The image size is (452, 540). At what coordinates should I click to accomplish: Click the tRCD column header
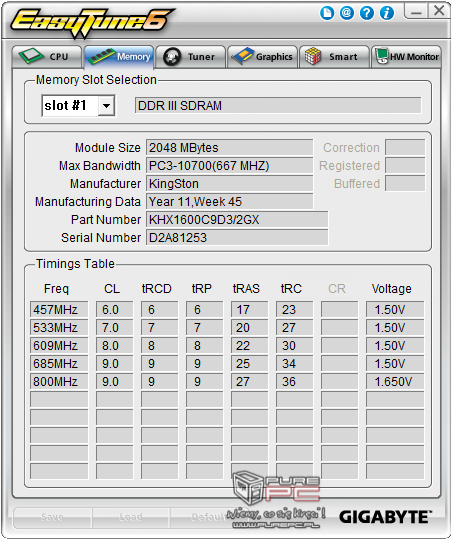[156, 289]
